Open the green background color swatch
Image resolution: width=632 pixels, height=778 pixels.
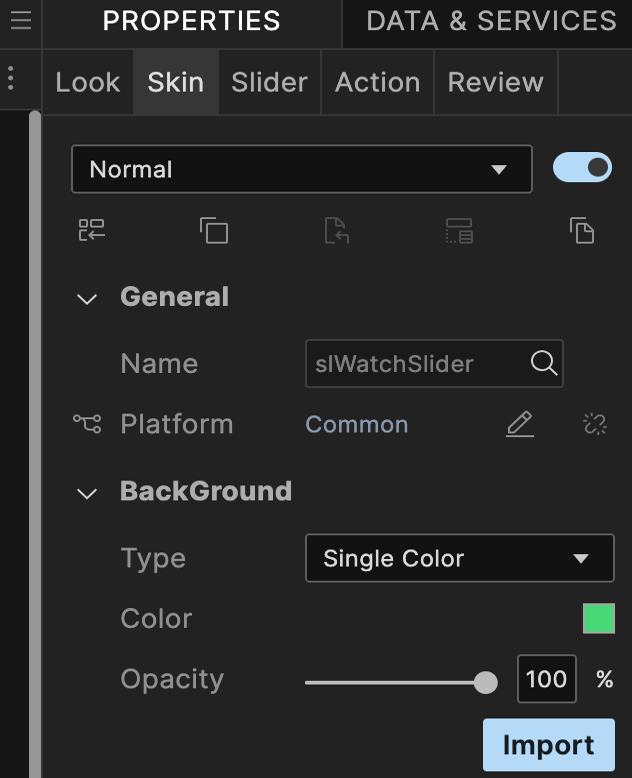point(598,619)
